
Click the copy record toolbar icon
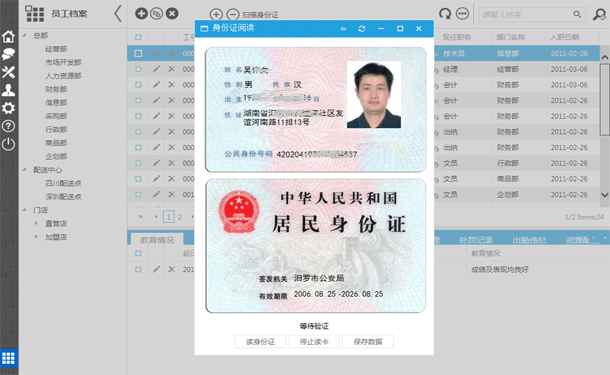tap(156, 14)
